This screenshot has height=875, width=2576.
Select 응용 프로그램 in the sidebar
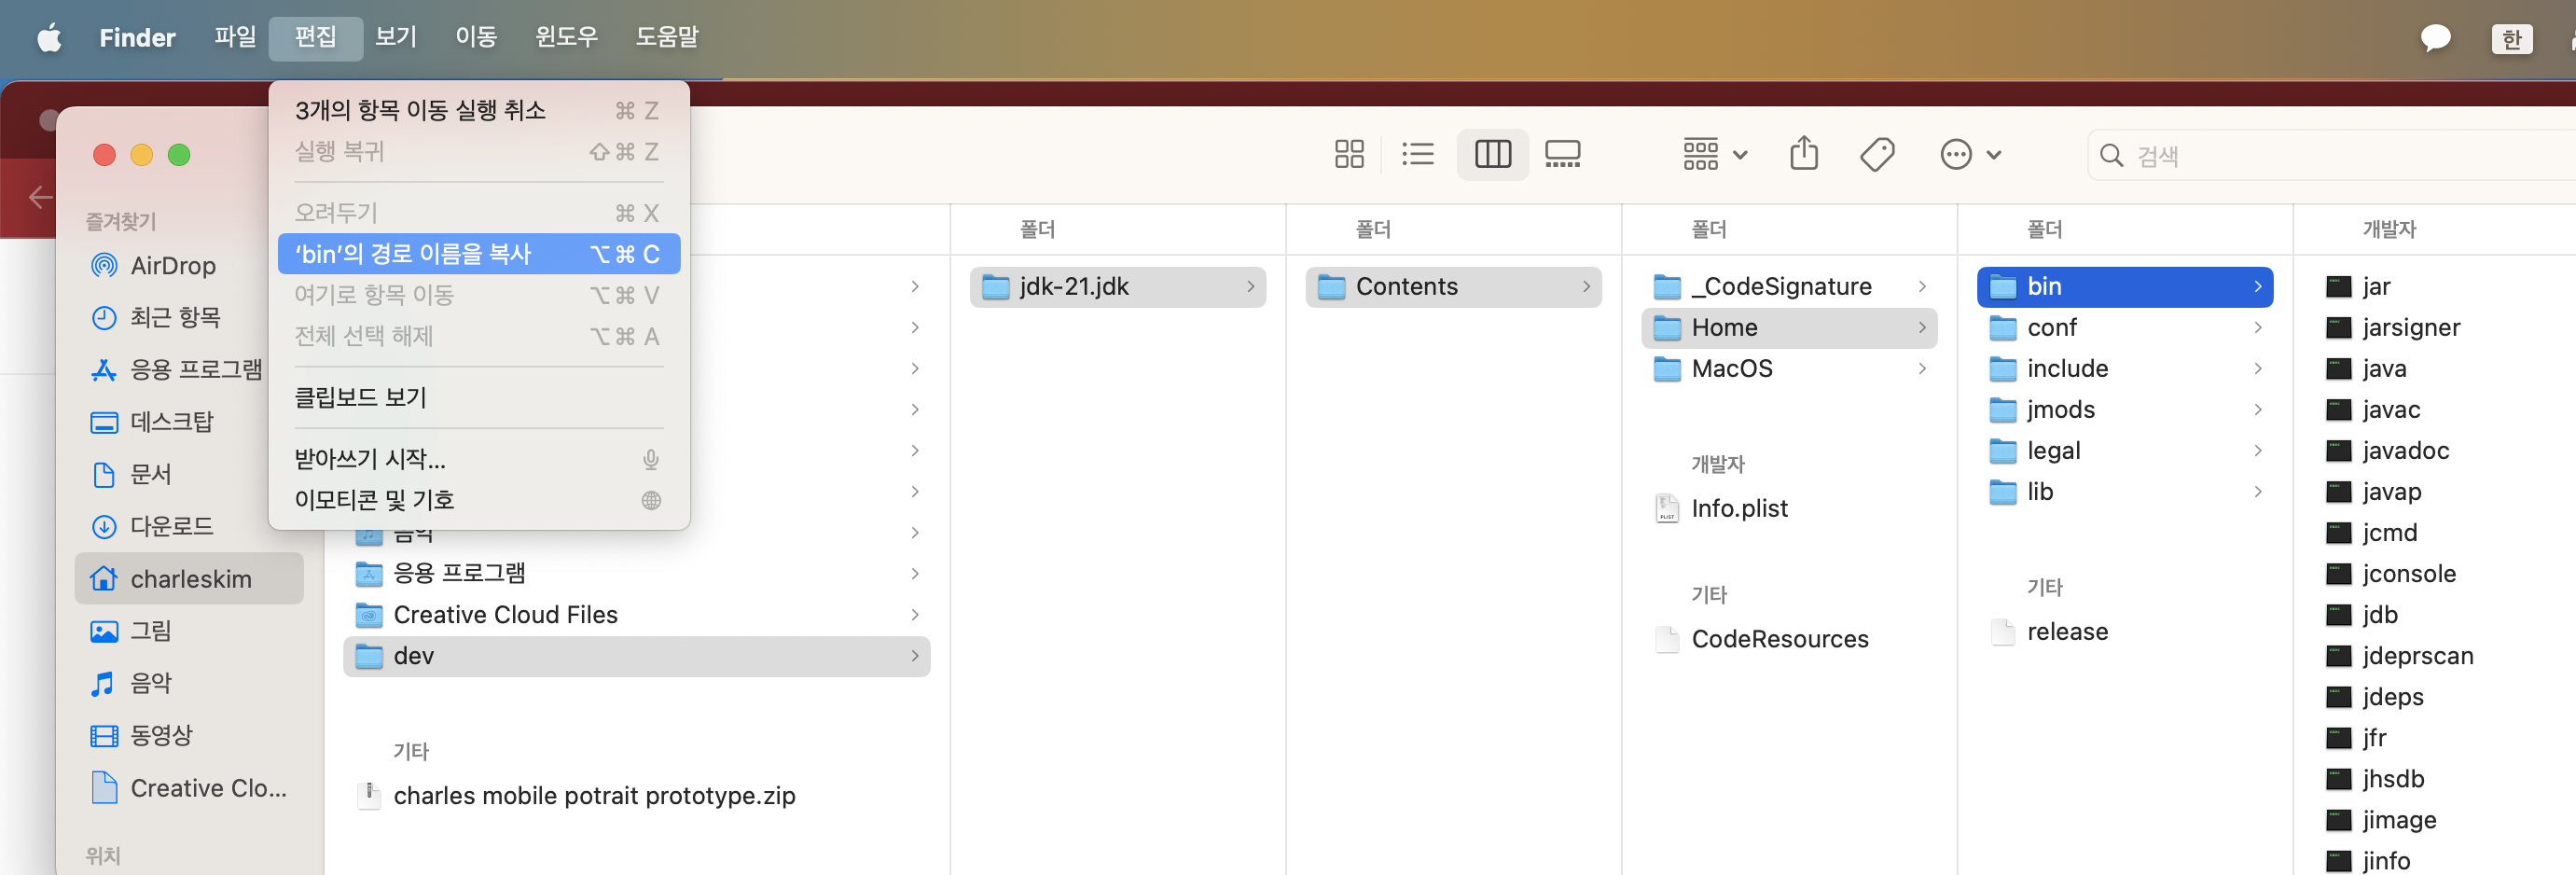[x=188, y=369]
